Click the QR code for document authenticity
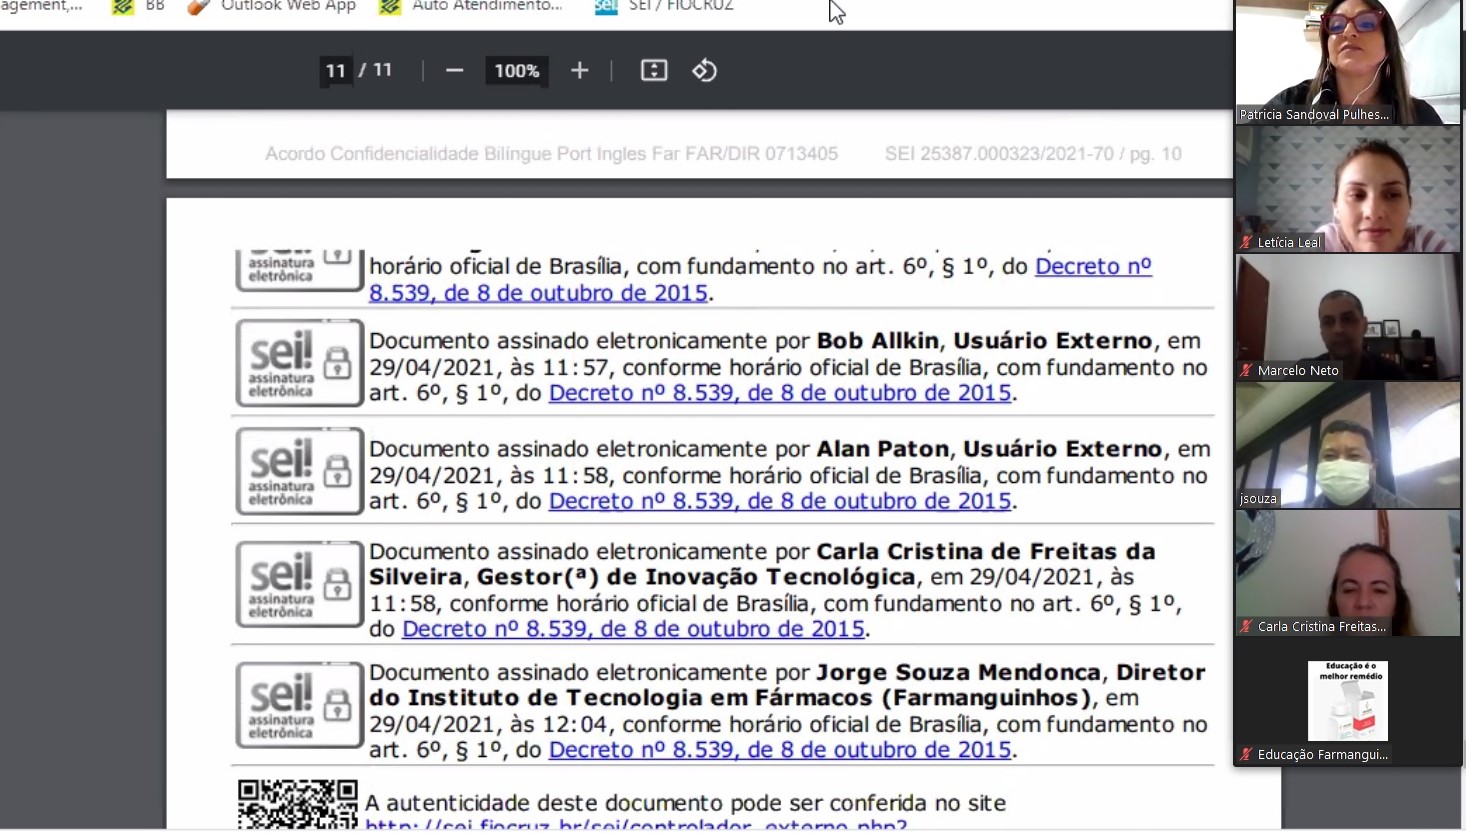Viewport: 1466px width, 833px height. click(297, 804)
